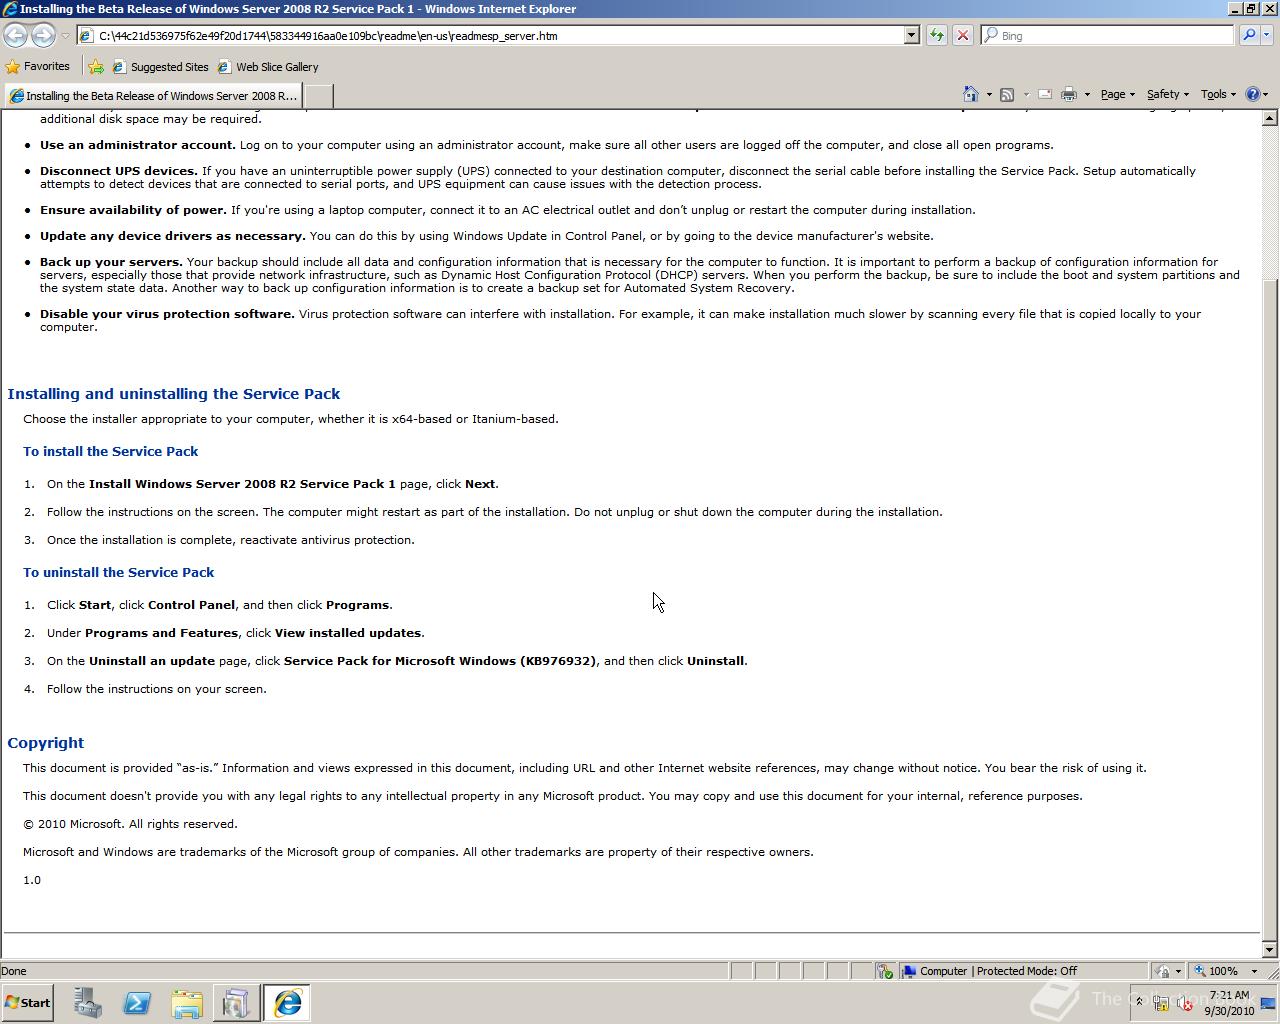Click the Back navigation arrow

point(15,35)
